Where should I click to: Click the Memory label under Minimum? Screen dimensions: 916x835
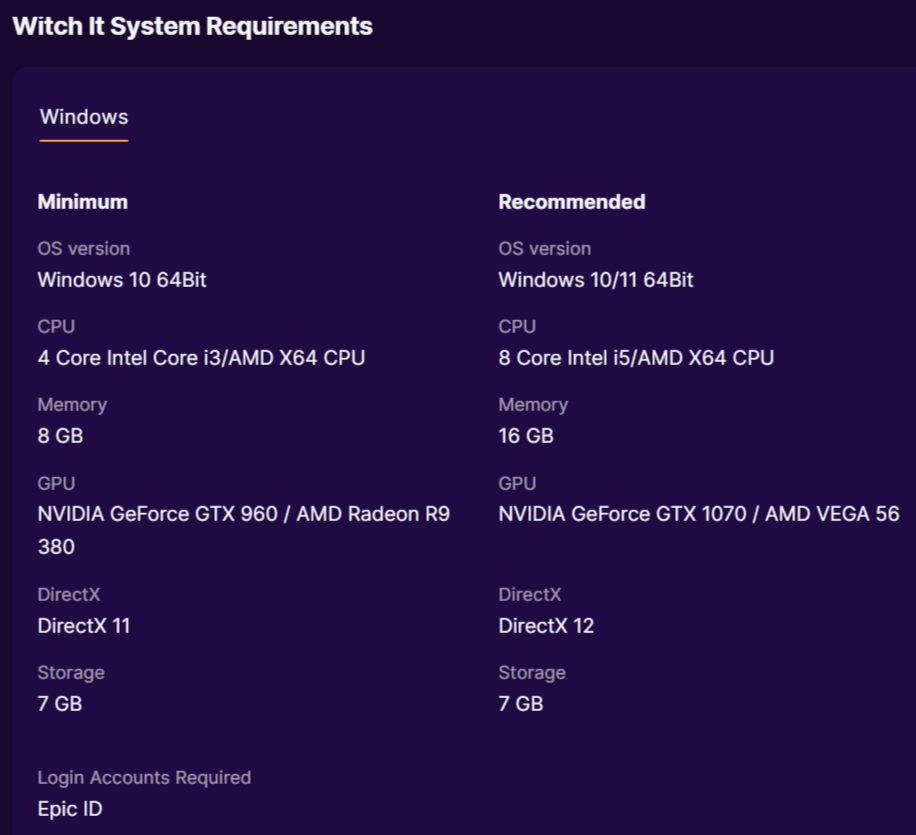pyautogui.click(x=72, y=405)
